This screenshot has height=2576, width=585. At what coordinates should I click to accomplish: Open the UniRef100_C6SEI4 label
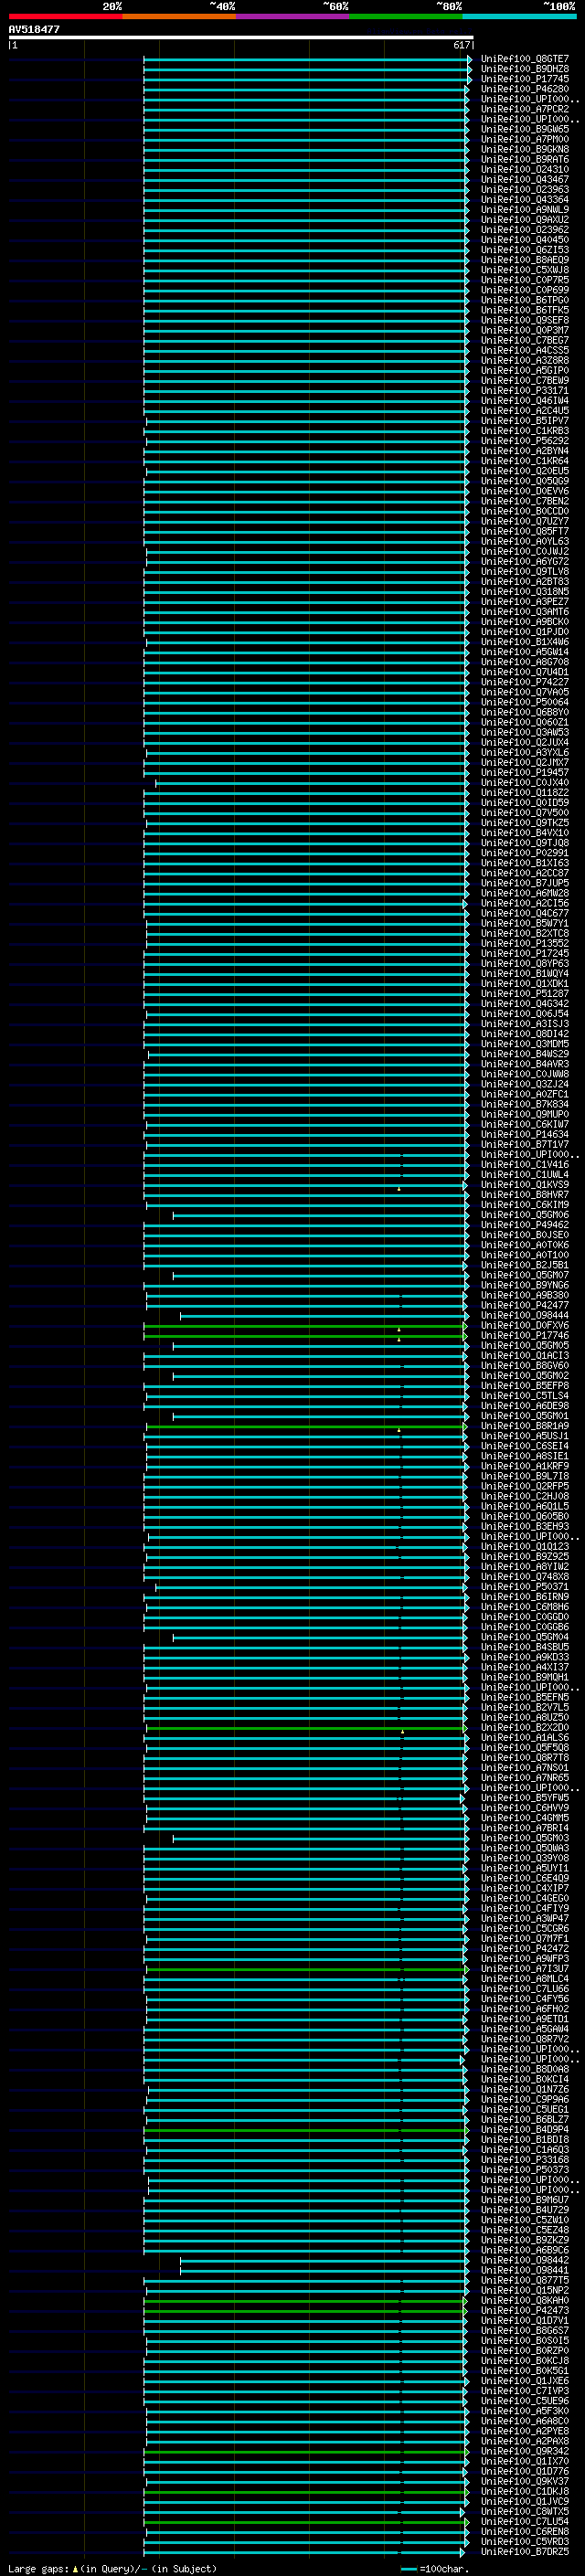tap(524, 1446)
